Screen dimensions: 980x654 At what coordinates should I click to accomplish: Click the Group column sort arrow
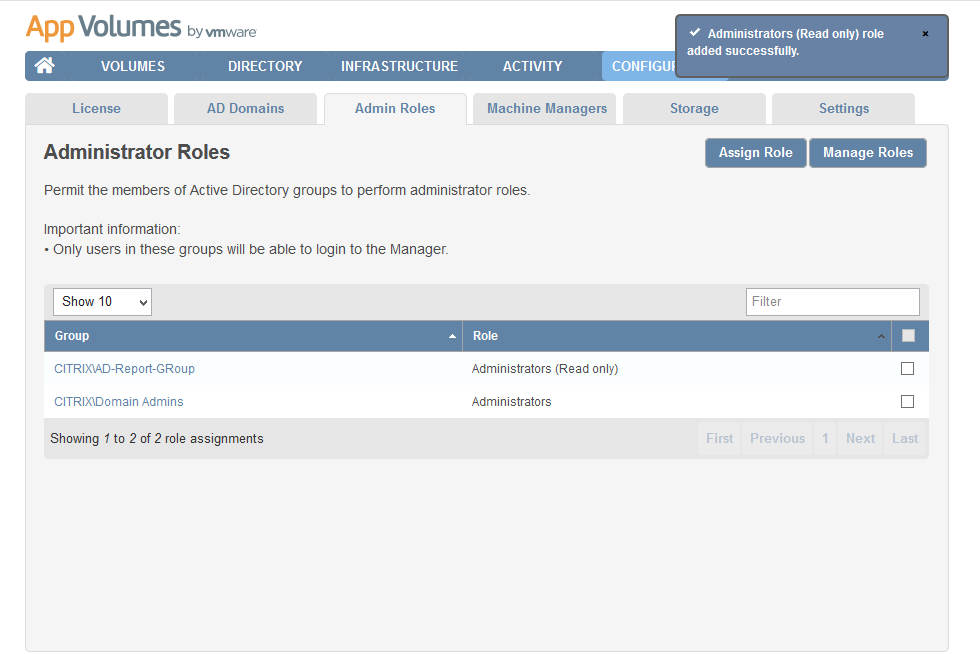pos(452,336)
